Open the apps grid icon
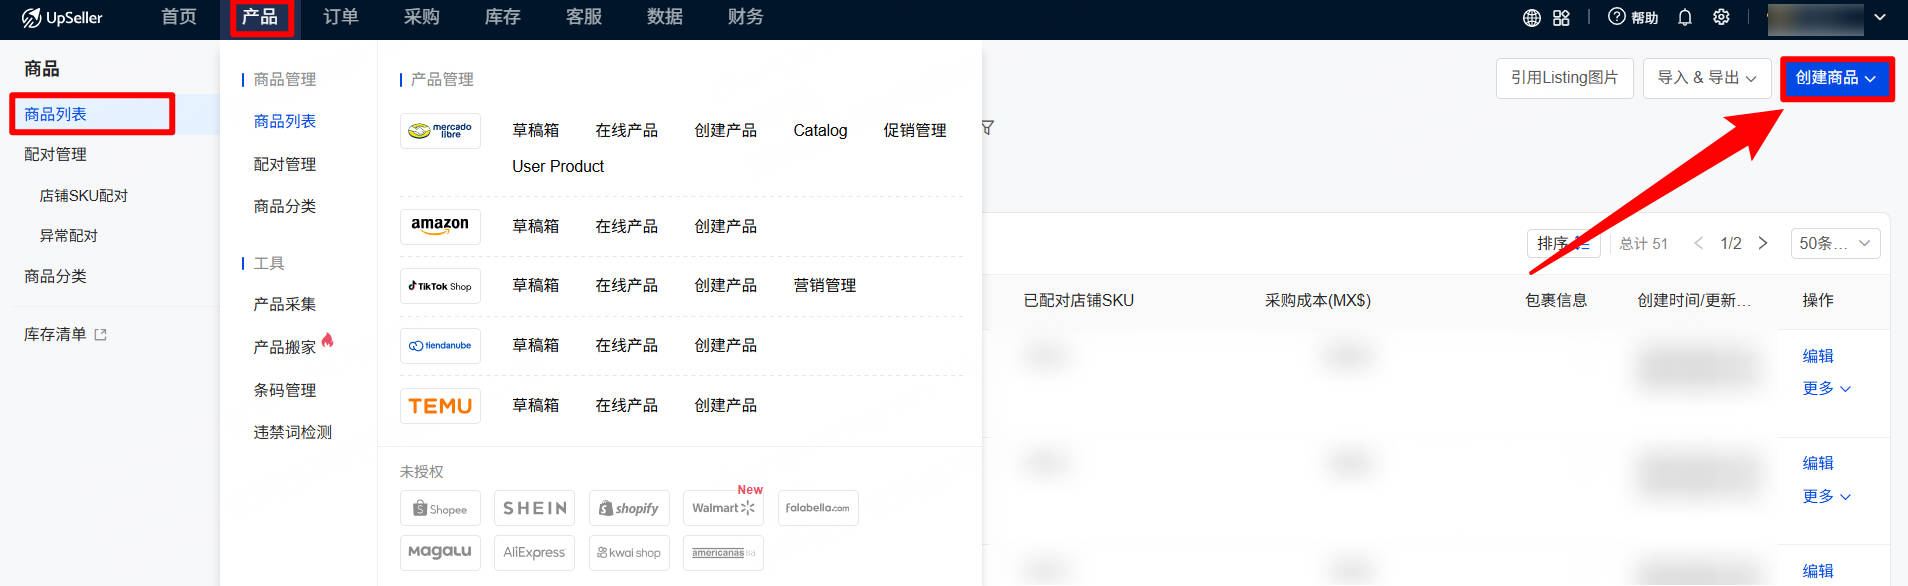The height and width of the screenshot is (586, 1908). click(x=1561, y=17)
